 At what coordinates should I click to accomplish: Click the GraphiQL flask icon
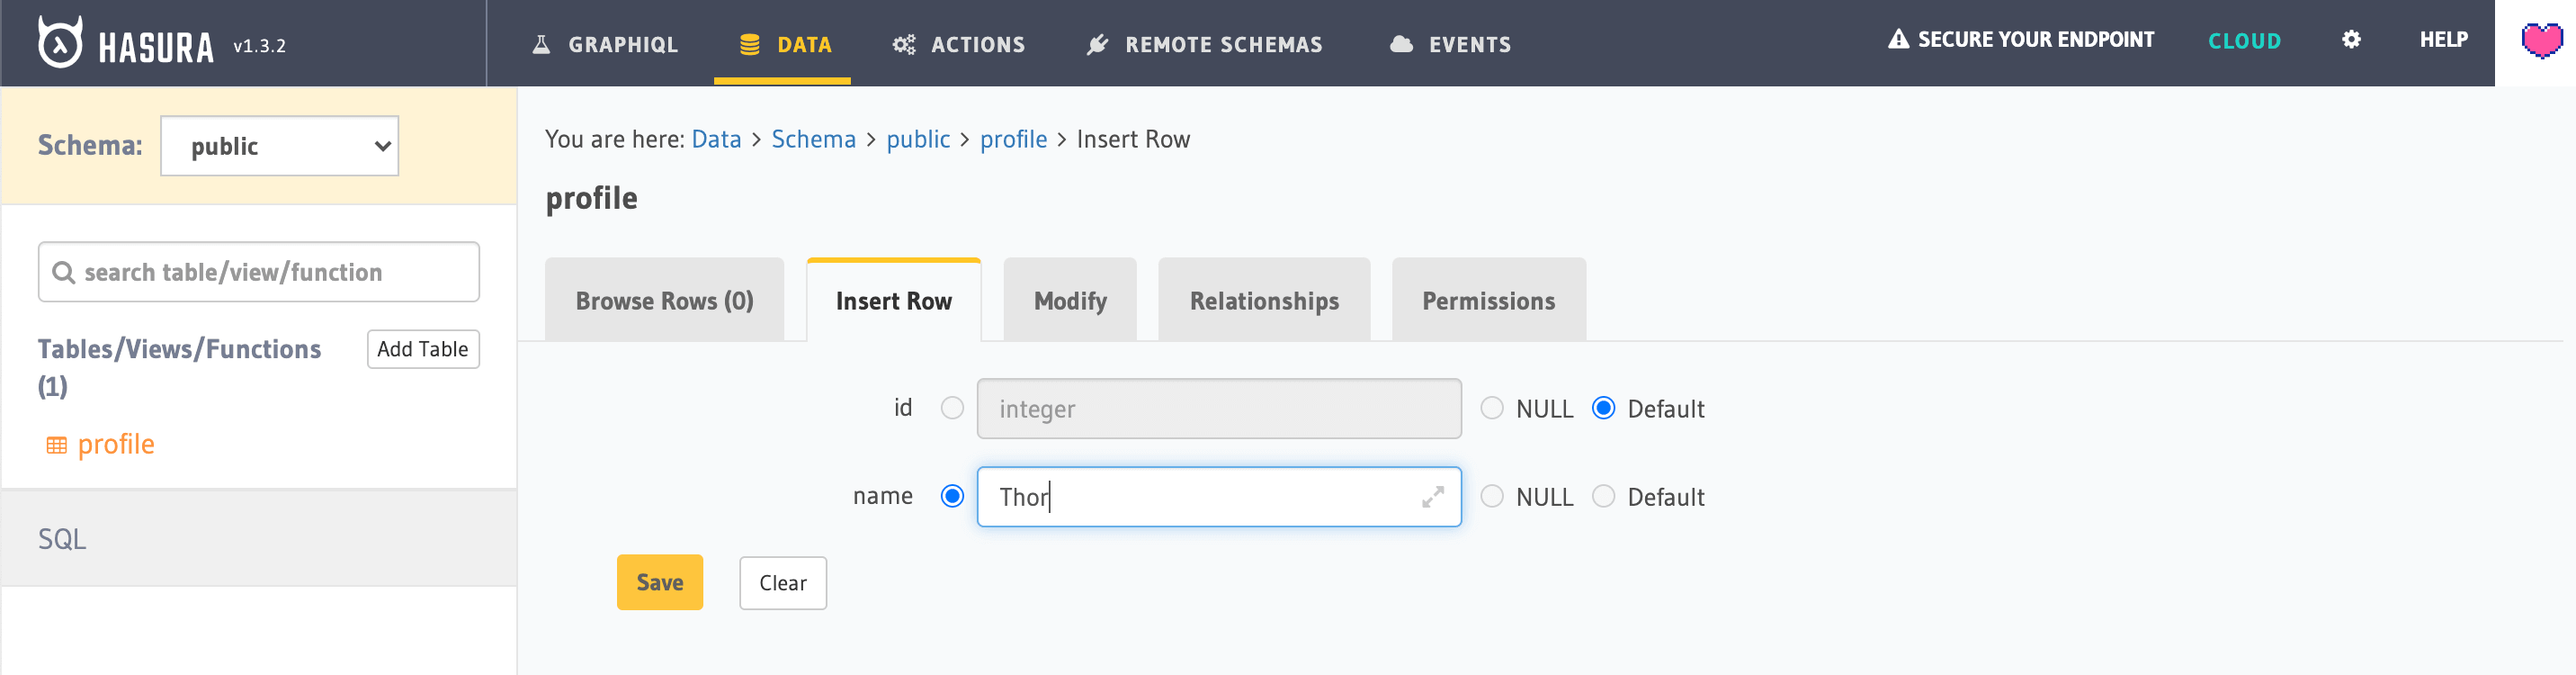point(541,44)
